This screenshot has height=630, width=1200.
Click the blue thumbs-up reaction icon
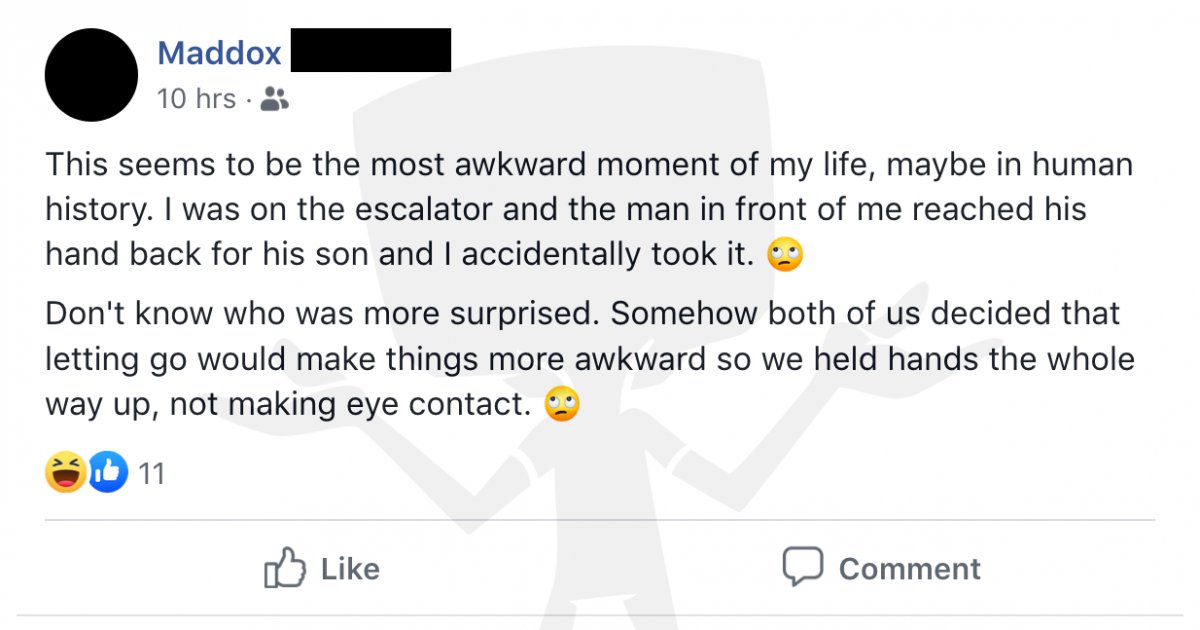point(109,472)
